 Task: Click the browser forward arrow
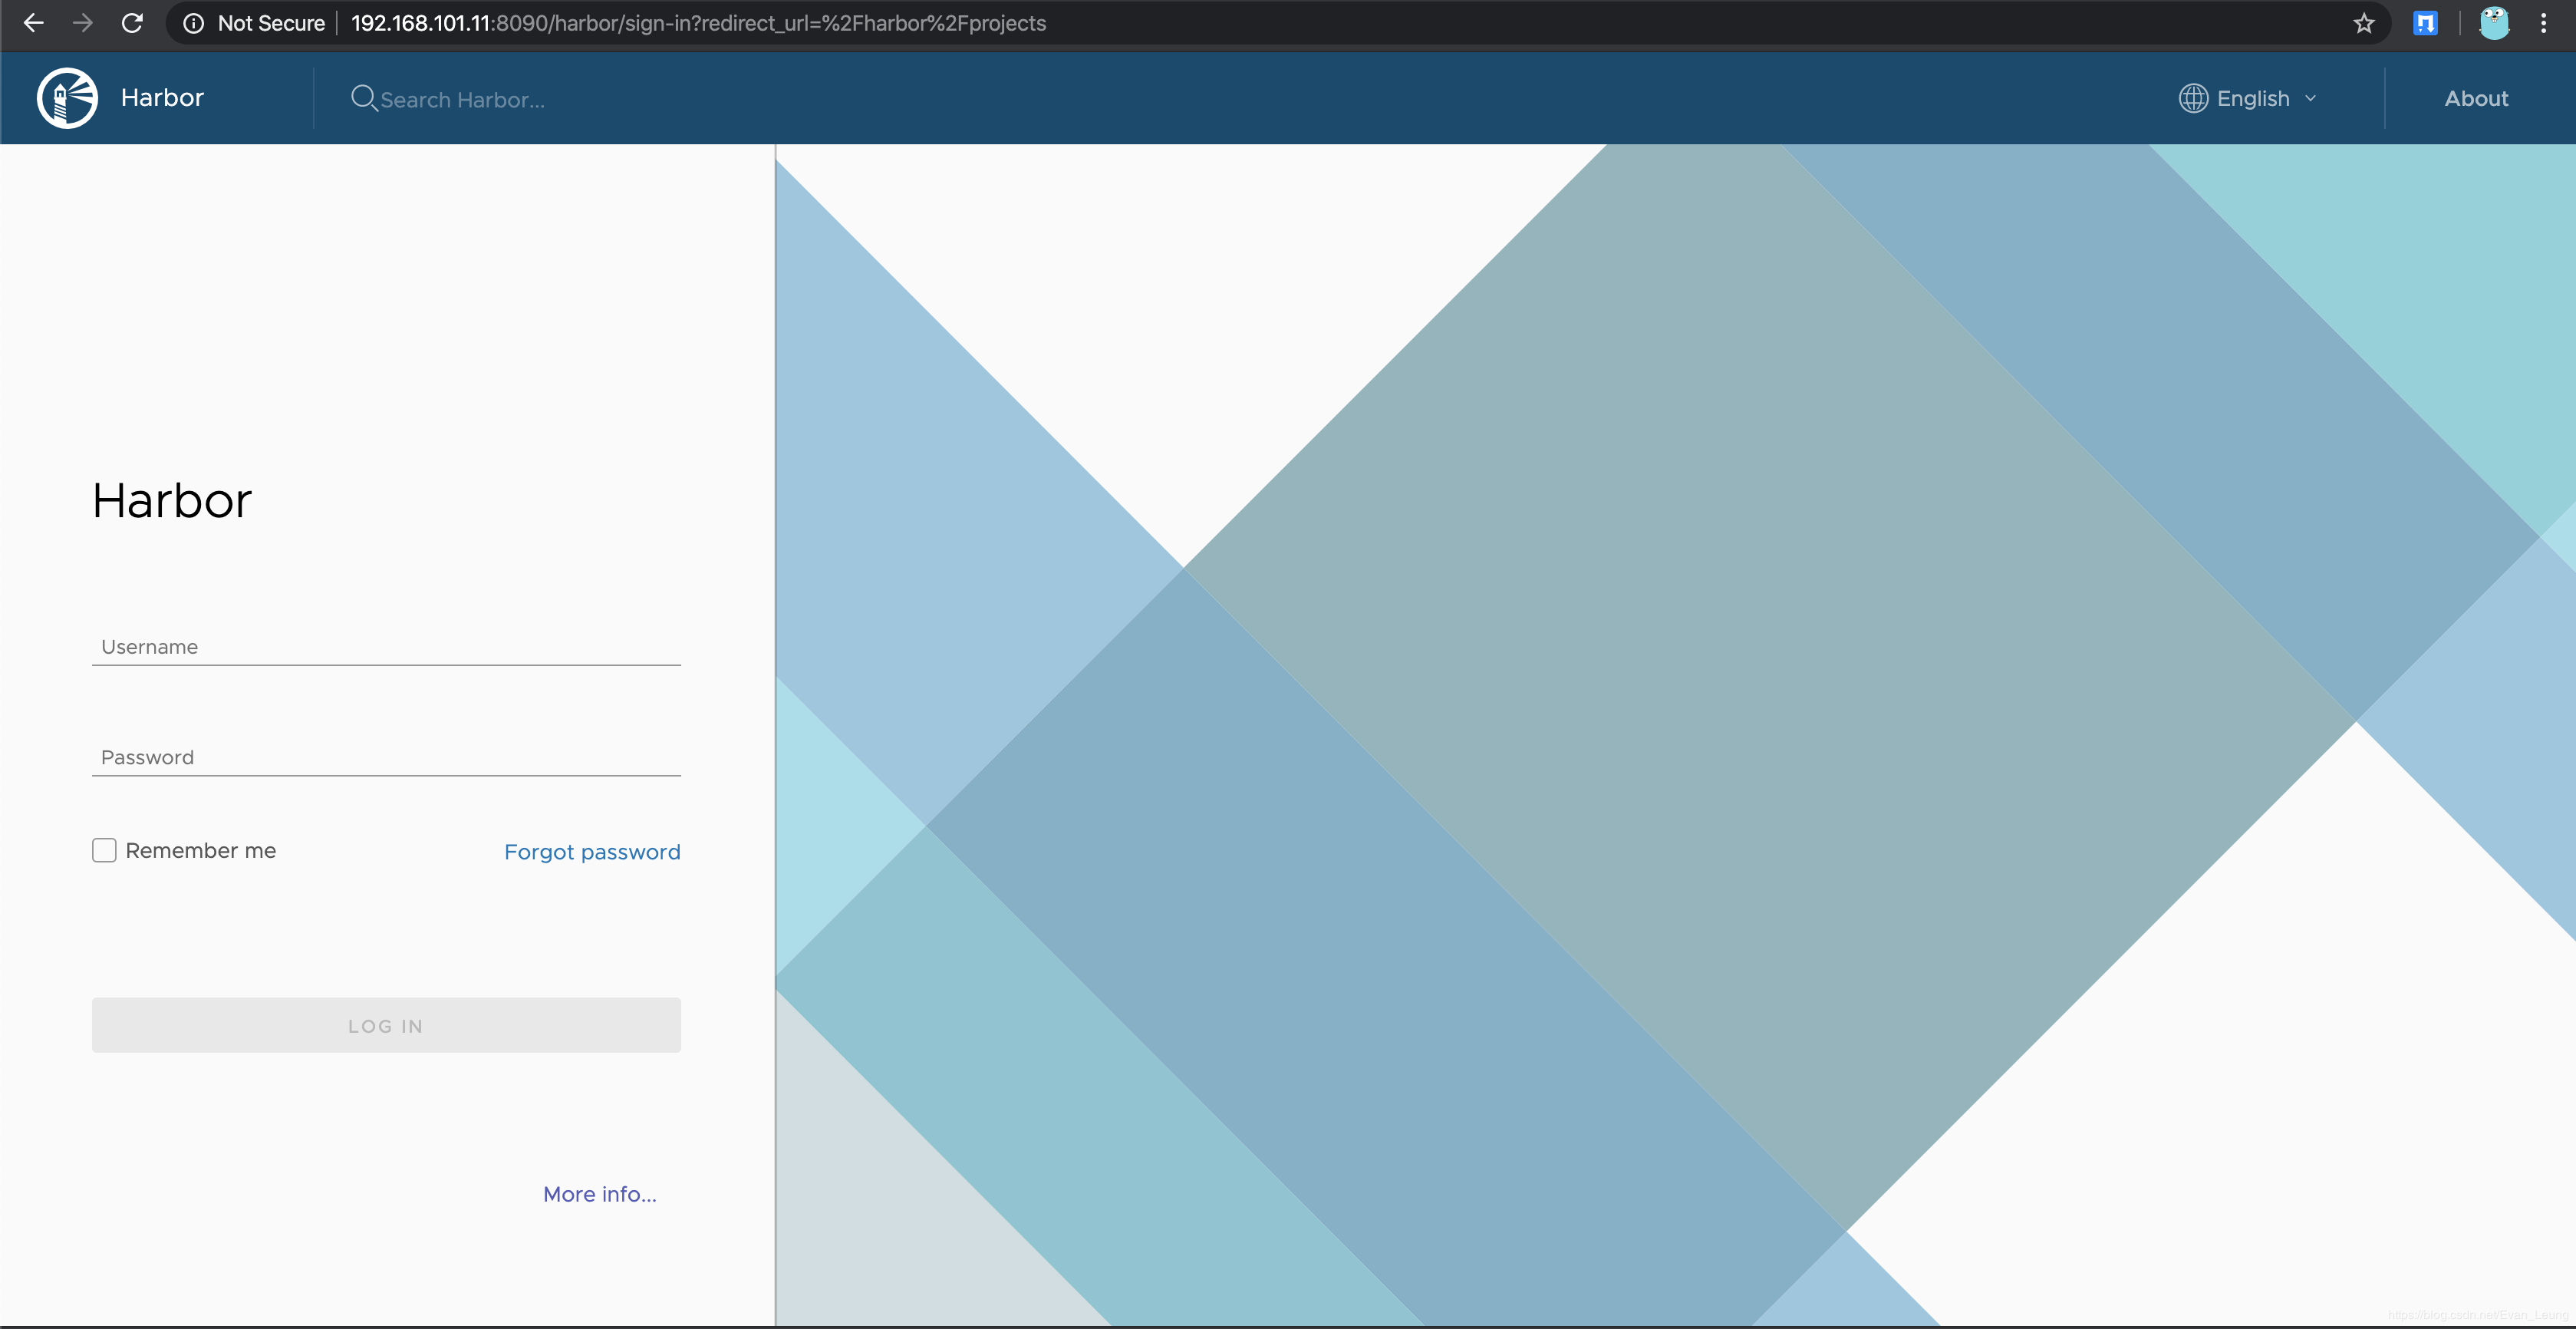(83, 23)
